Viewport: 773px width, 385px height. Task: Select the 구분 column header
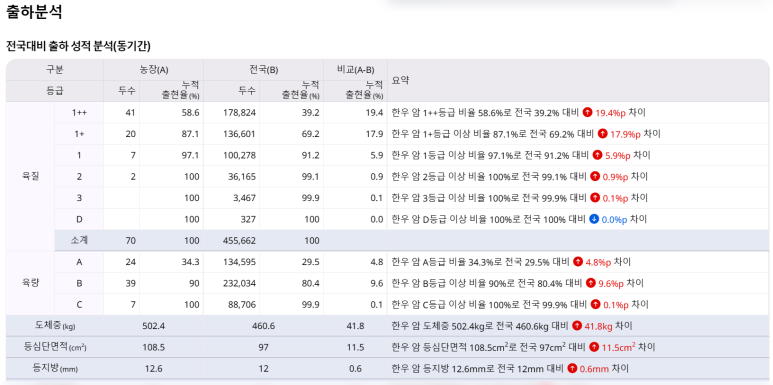[x=55, y=70]
